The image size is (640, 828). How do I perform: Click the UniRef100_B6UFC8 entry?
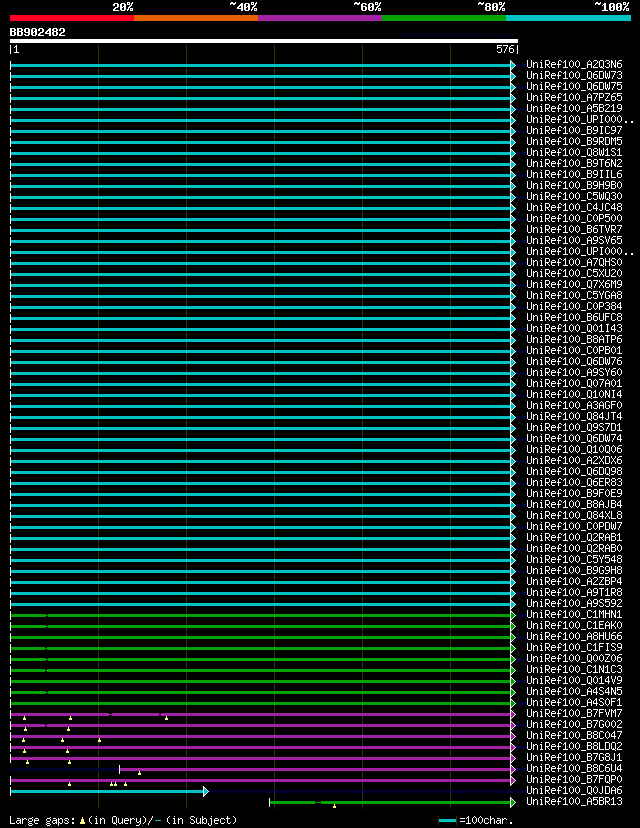point(574,317)
